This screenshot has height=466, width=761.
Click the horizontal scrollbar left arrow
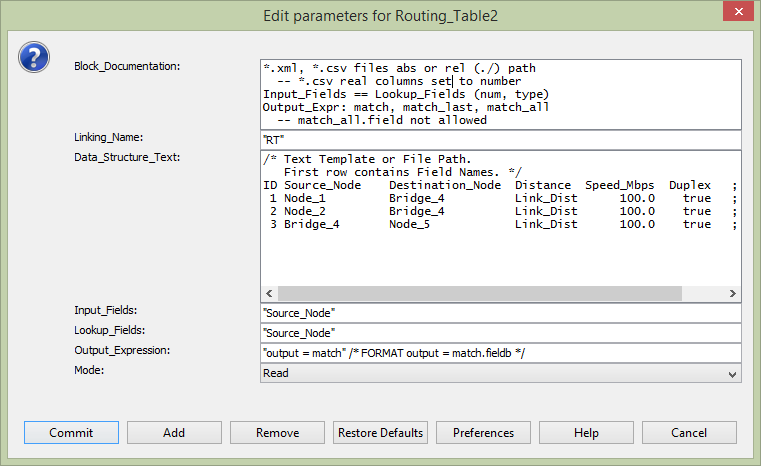click(x=267, y=294)
